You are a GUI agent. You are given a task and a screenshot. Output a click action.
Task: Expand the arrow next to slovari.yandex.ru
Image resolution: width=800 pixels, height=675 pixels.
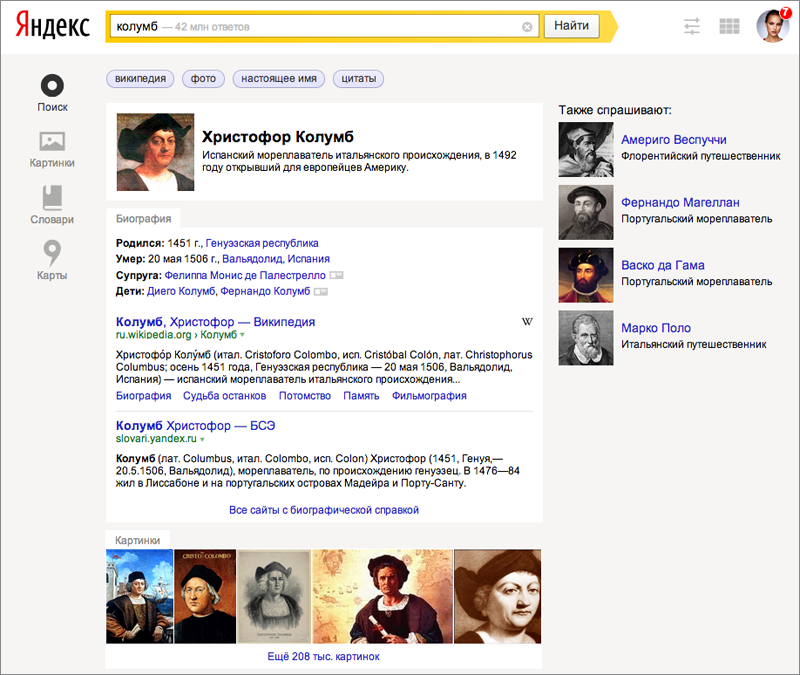(203, 439)
